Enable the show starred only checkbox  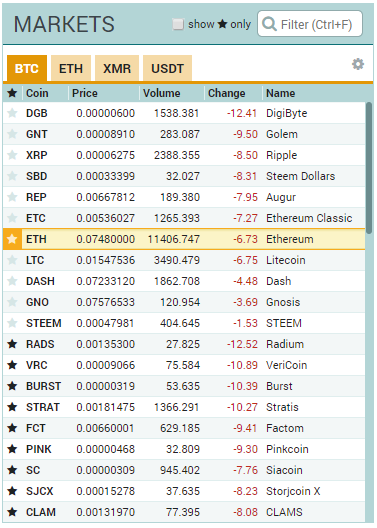click(x=178, y=24)
